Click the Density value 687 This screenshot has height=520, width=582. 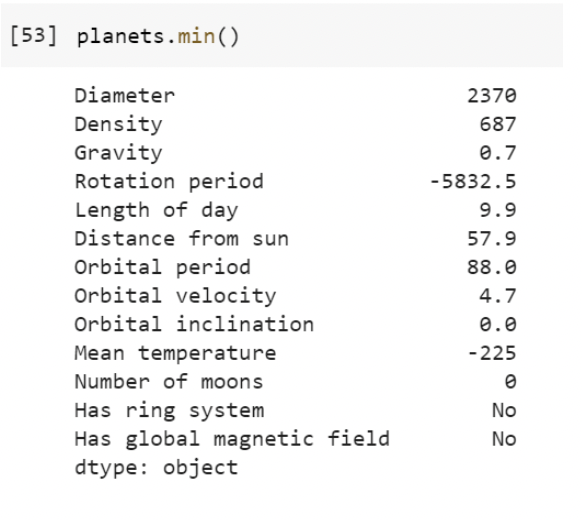click(x=498, y=124)
